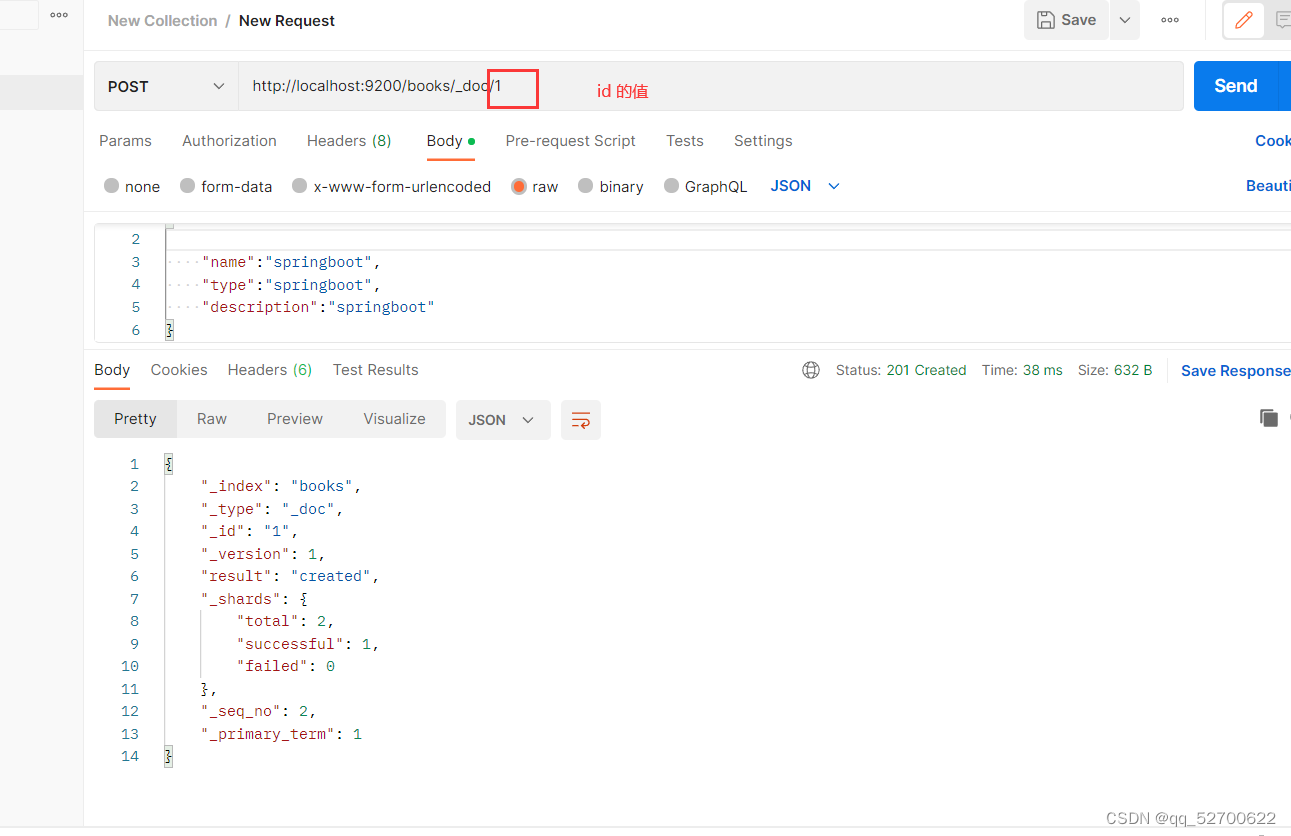Open the JSON body type dropdown
This screenshot has height=836, width=1291.
(805, 186)
